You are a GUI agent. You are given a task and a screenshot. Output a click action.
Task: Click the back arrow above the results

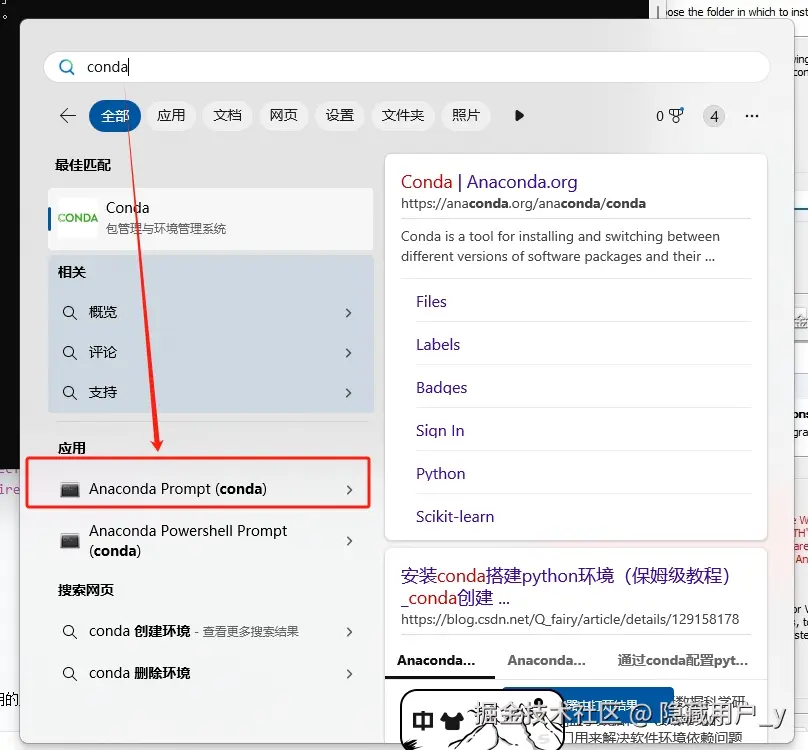coord(66,115)
